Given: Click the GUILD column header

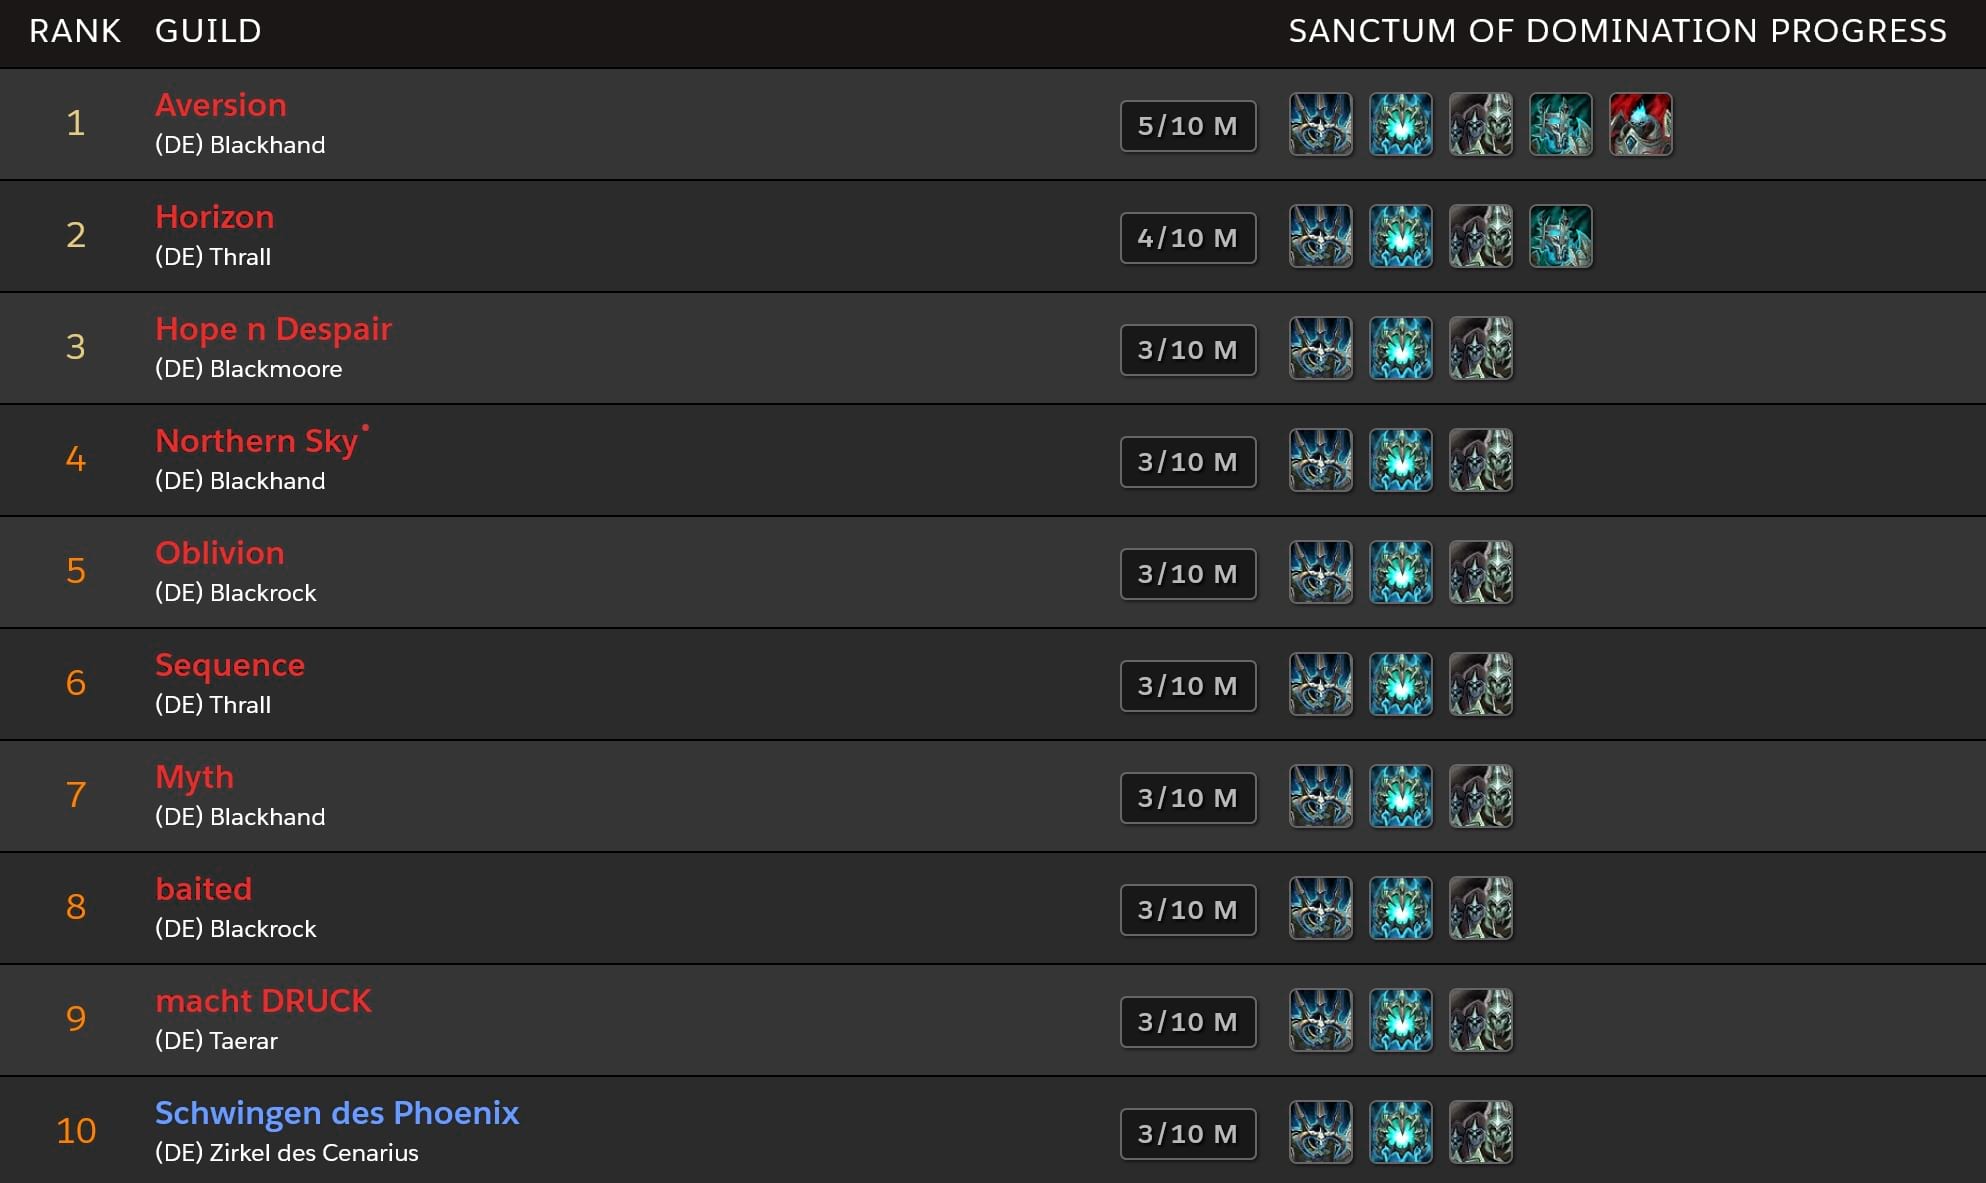Looking at the screenshot, I should click(x=208, y=31).
